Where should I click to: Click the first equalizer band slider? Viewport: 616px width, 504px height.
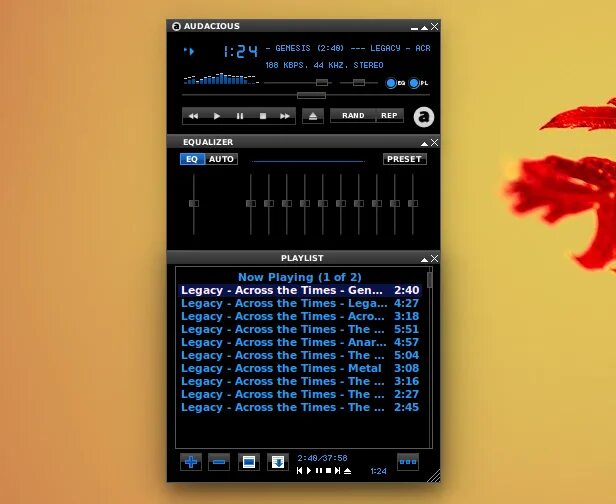coord(251,203)
